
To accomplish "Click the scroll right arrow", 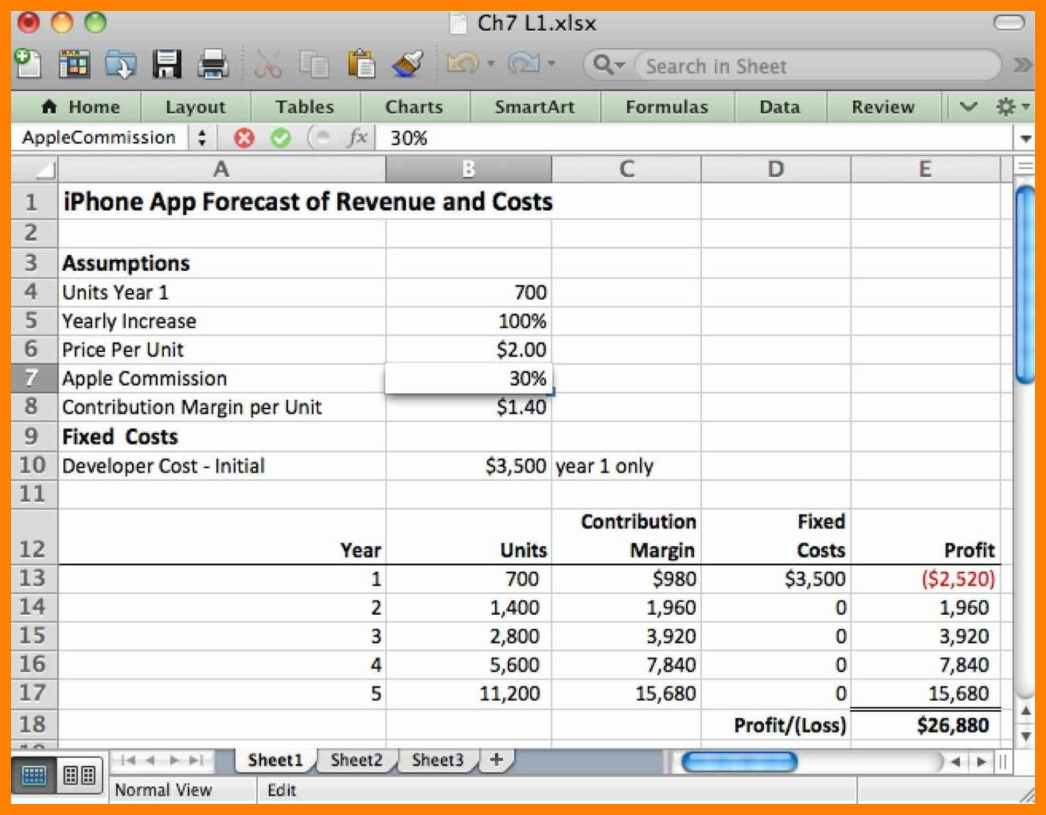I will (981, 761).
